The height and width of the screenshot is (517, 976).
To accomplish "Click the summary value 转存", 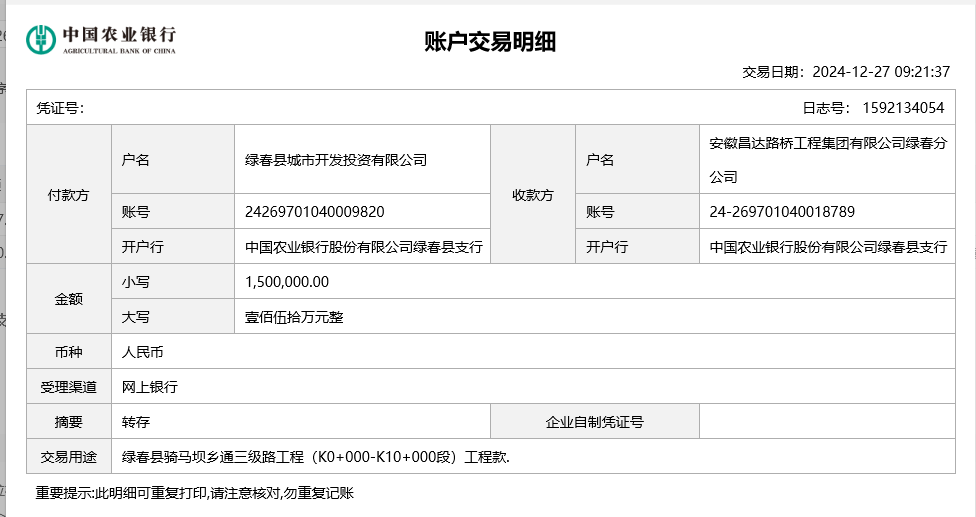I will click(x=136, y=422).
